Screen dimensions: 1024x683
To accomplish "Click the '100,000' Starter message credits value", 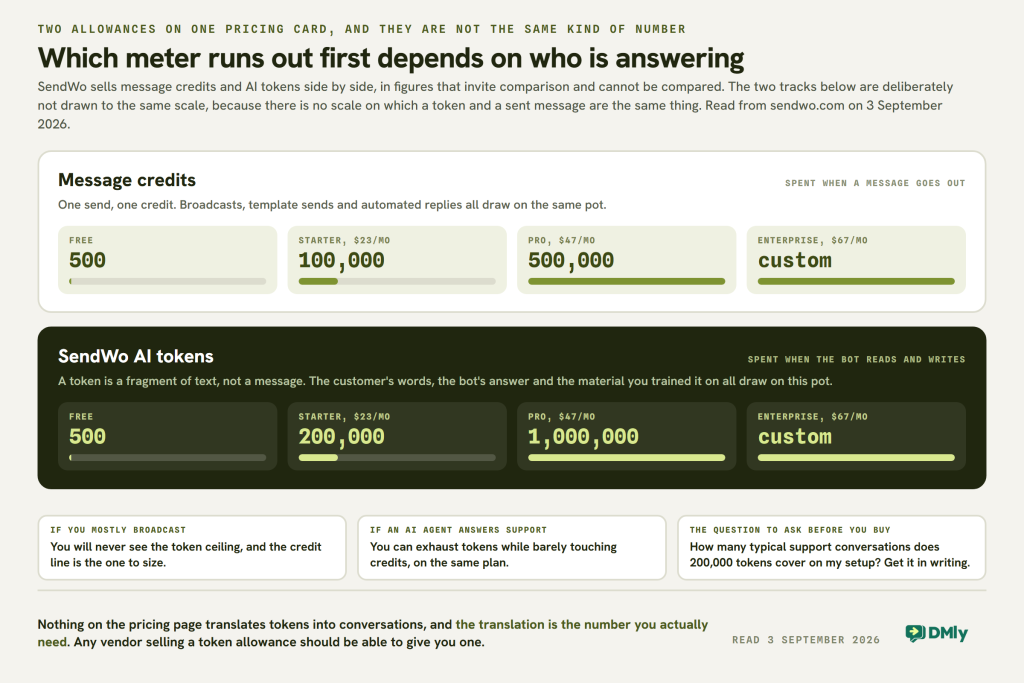I will coord(342,261).
